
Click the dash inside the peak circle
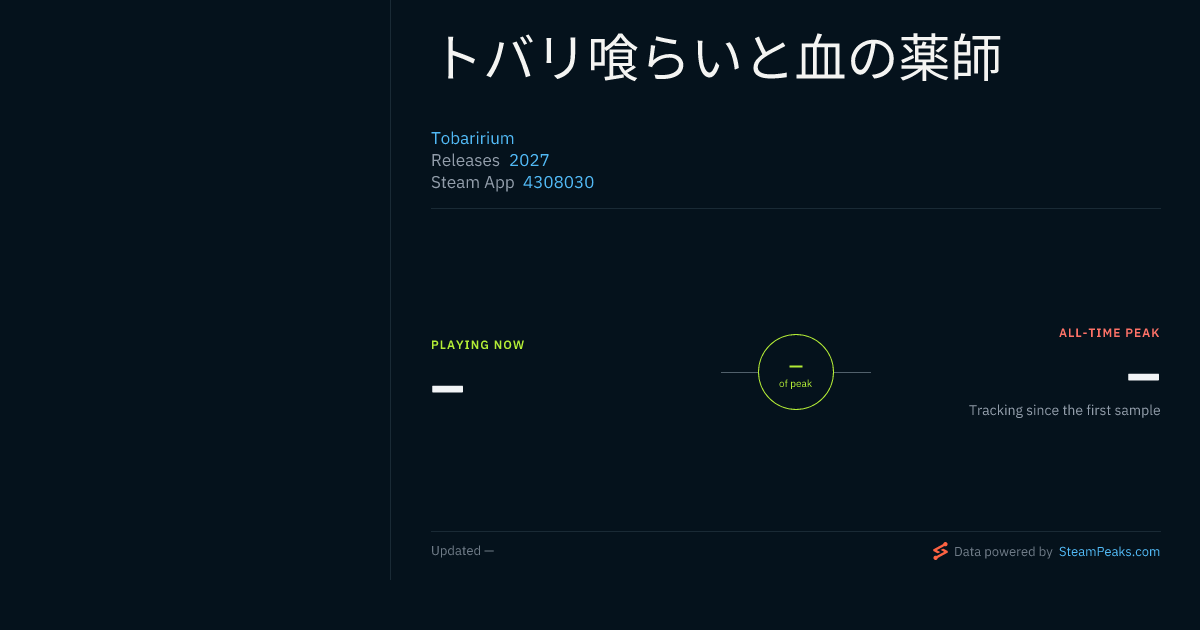coord(796,366)
